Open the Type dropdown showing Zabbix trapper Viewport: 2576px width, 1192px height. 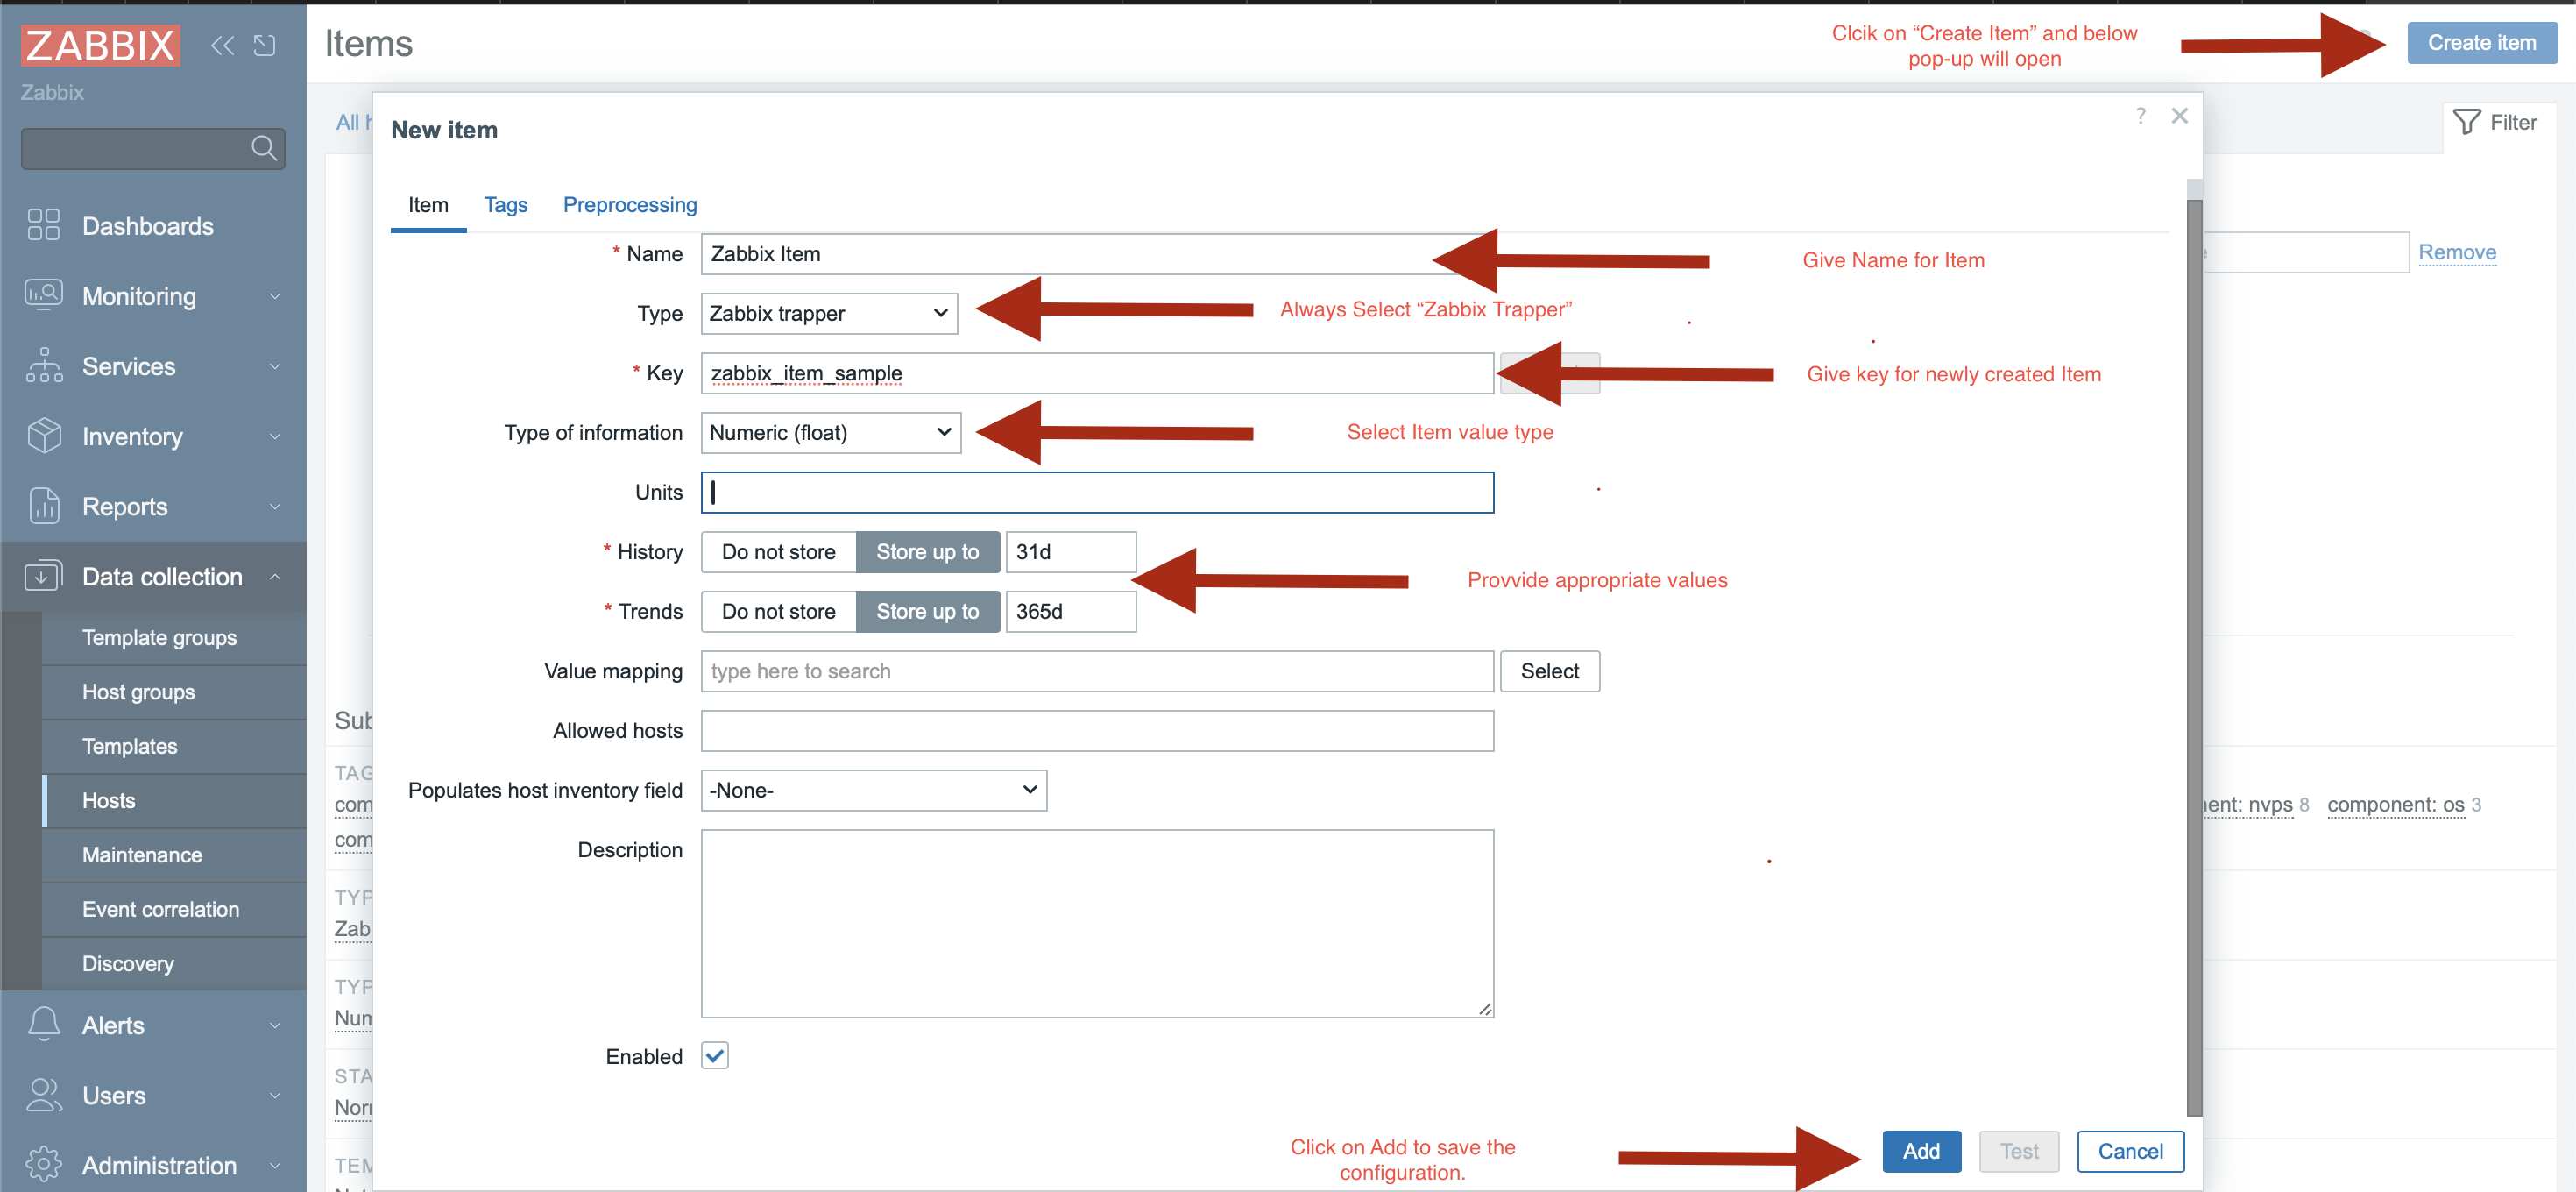[x=829, y=313]
